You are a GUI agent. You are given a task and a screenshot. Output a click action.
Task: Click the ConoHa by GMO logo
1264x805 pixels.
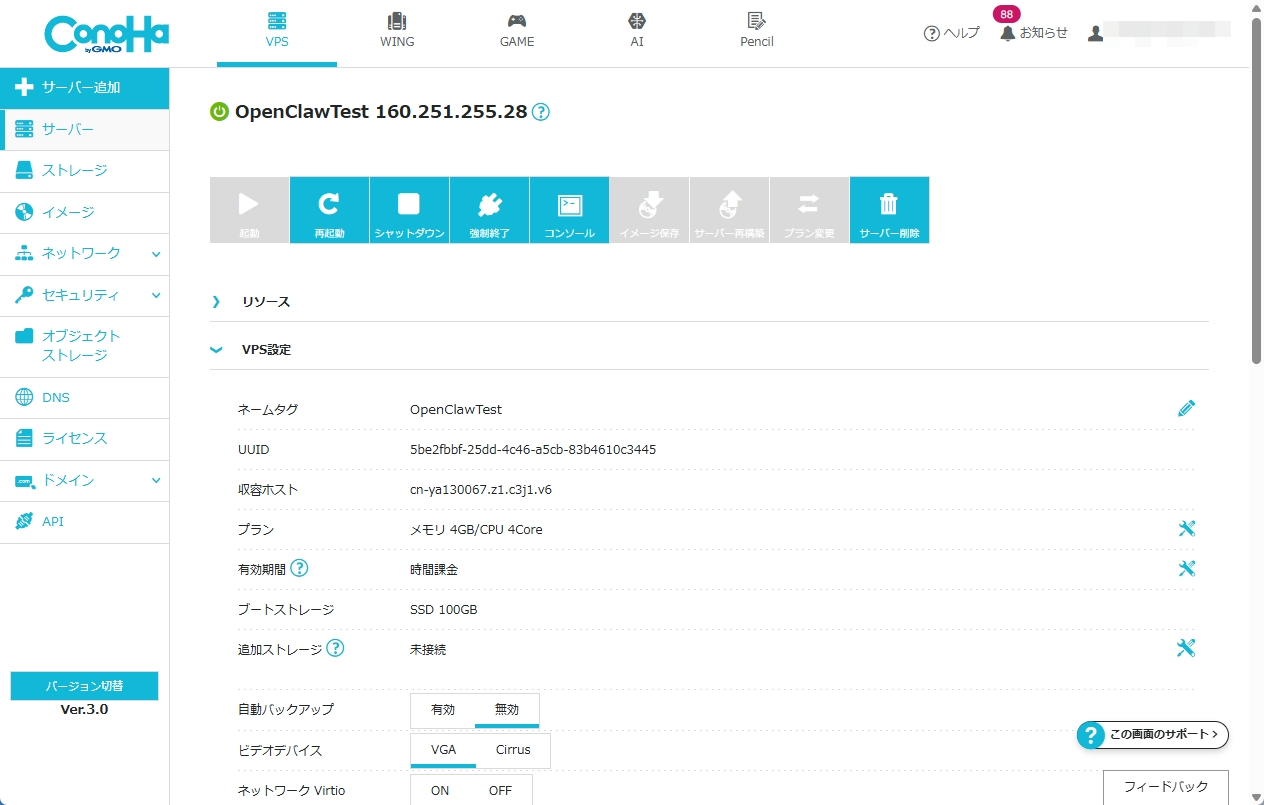click(x=106, y=33)
